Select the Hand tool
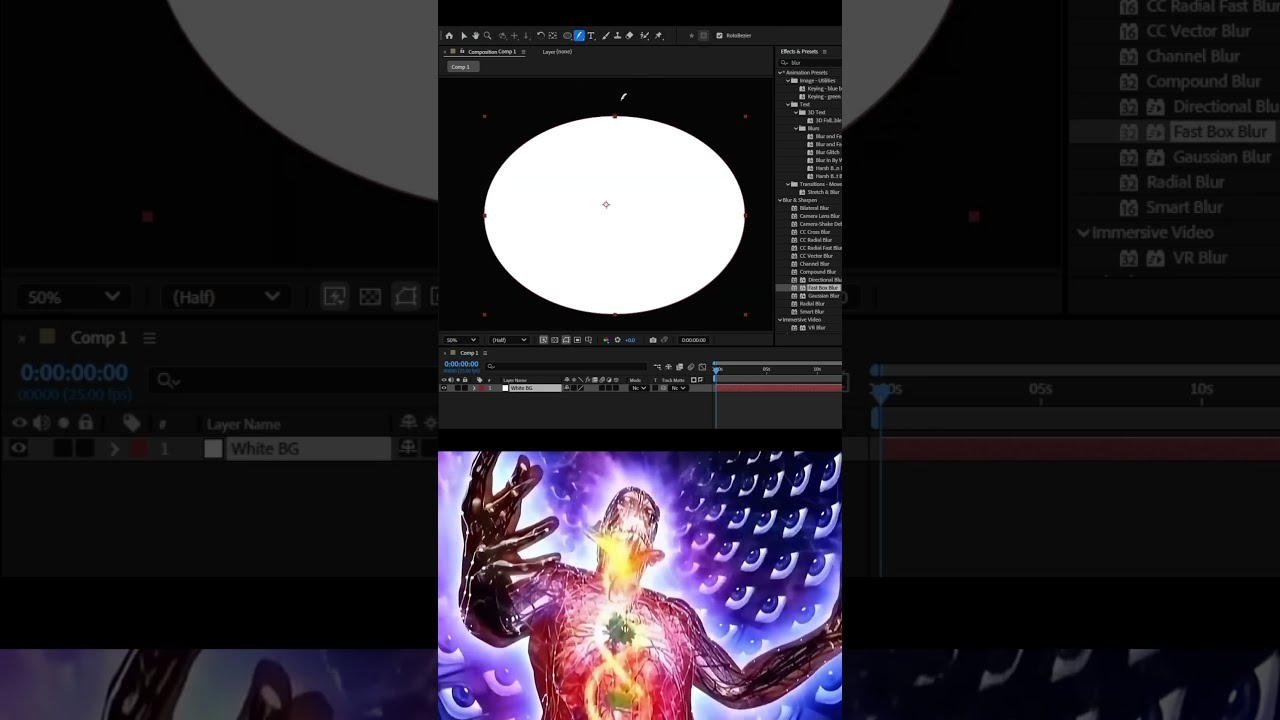The image size is (1280, 720). point(476,35)
